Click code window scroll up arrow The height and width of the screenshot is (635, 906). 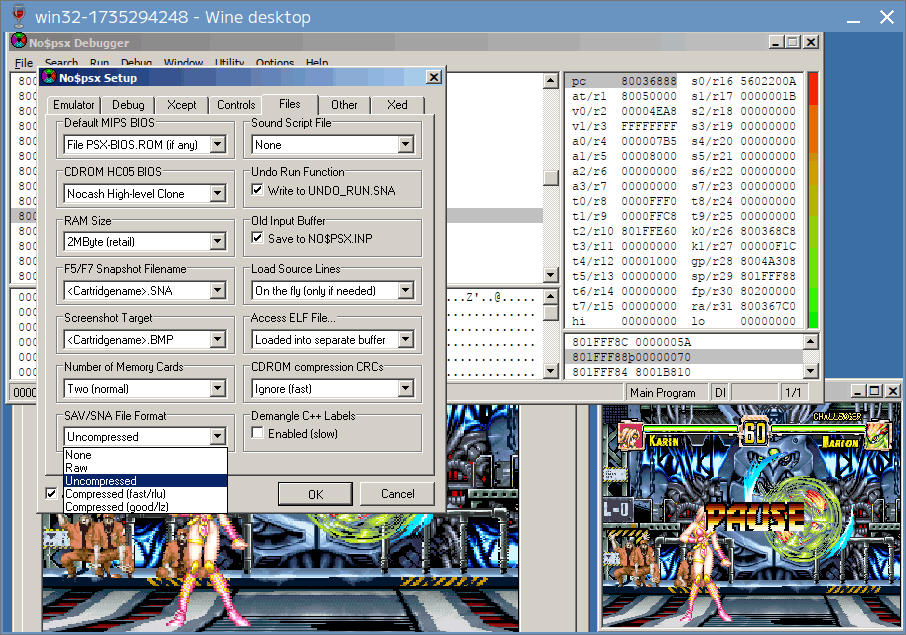(x=551, y=80)
